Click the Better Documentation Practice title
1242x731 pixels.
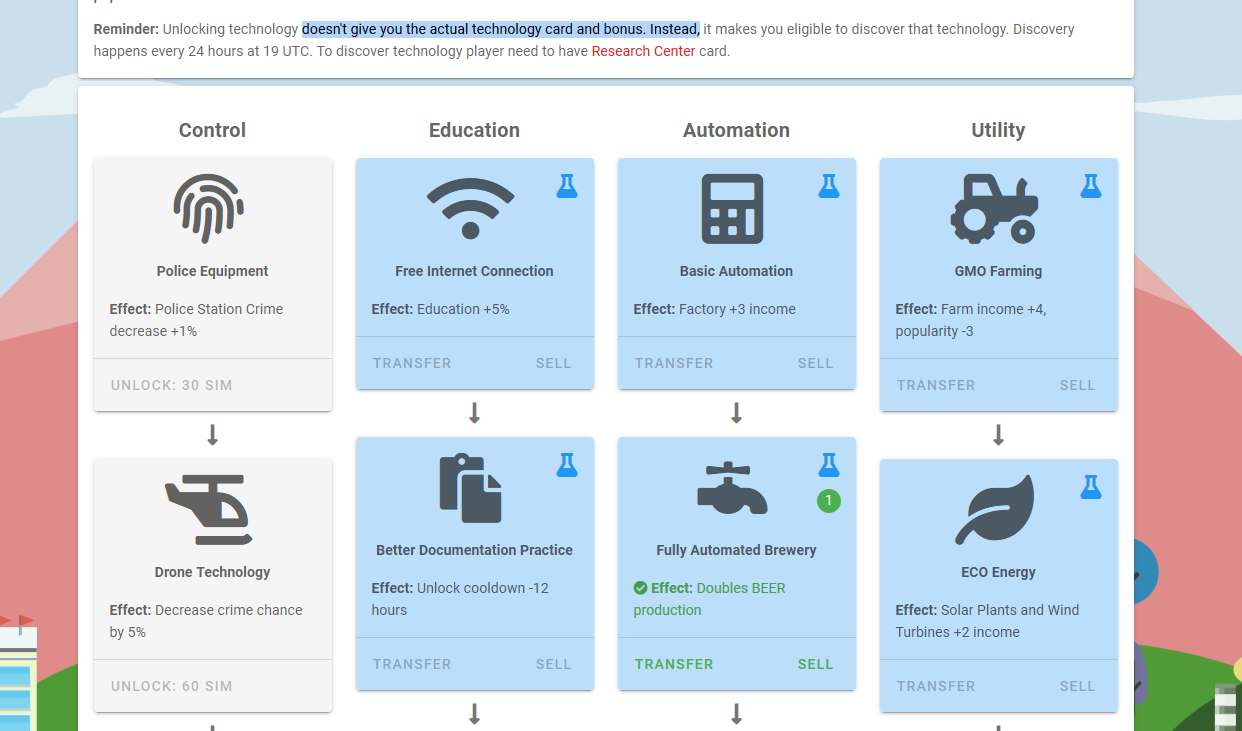coord(474,550)
